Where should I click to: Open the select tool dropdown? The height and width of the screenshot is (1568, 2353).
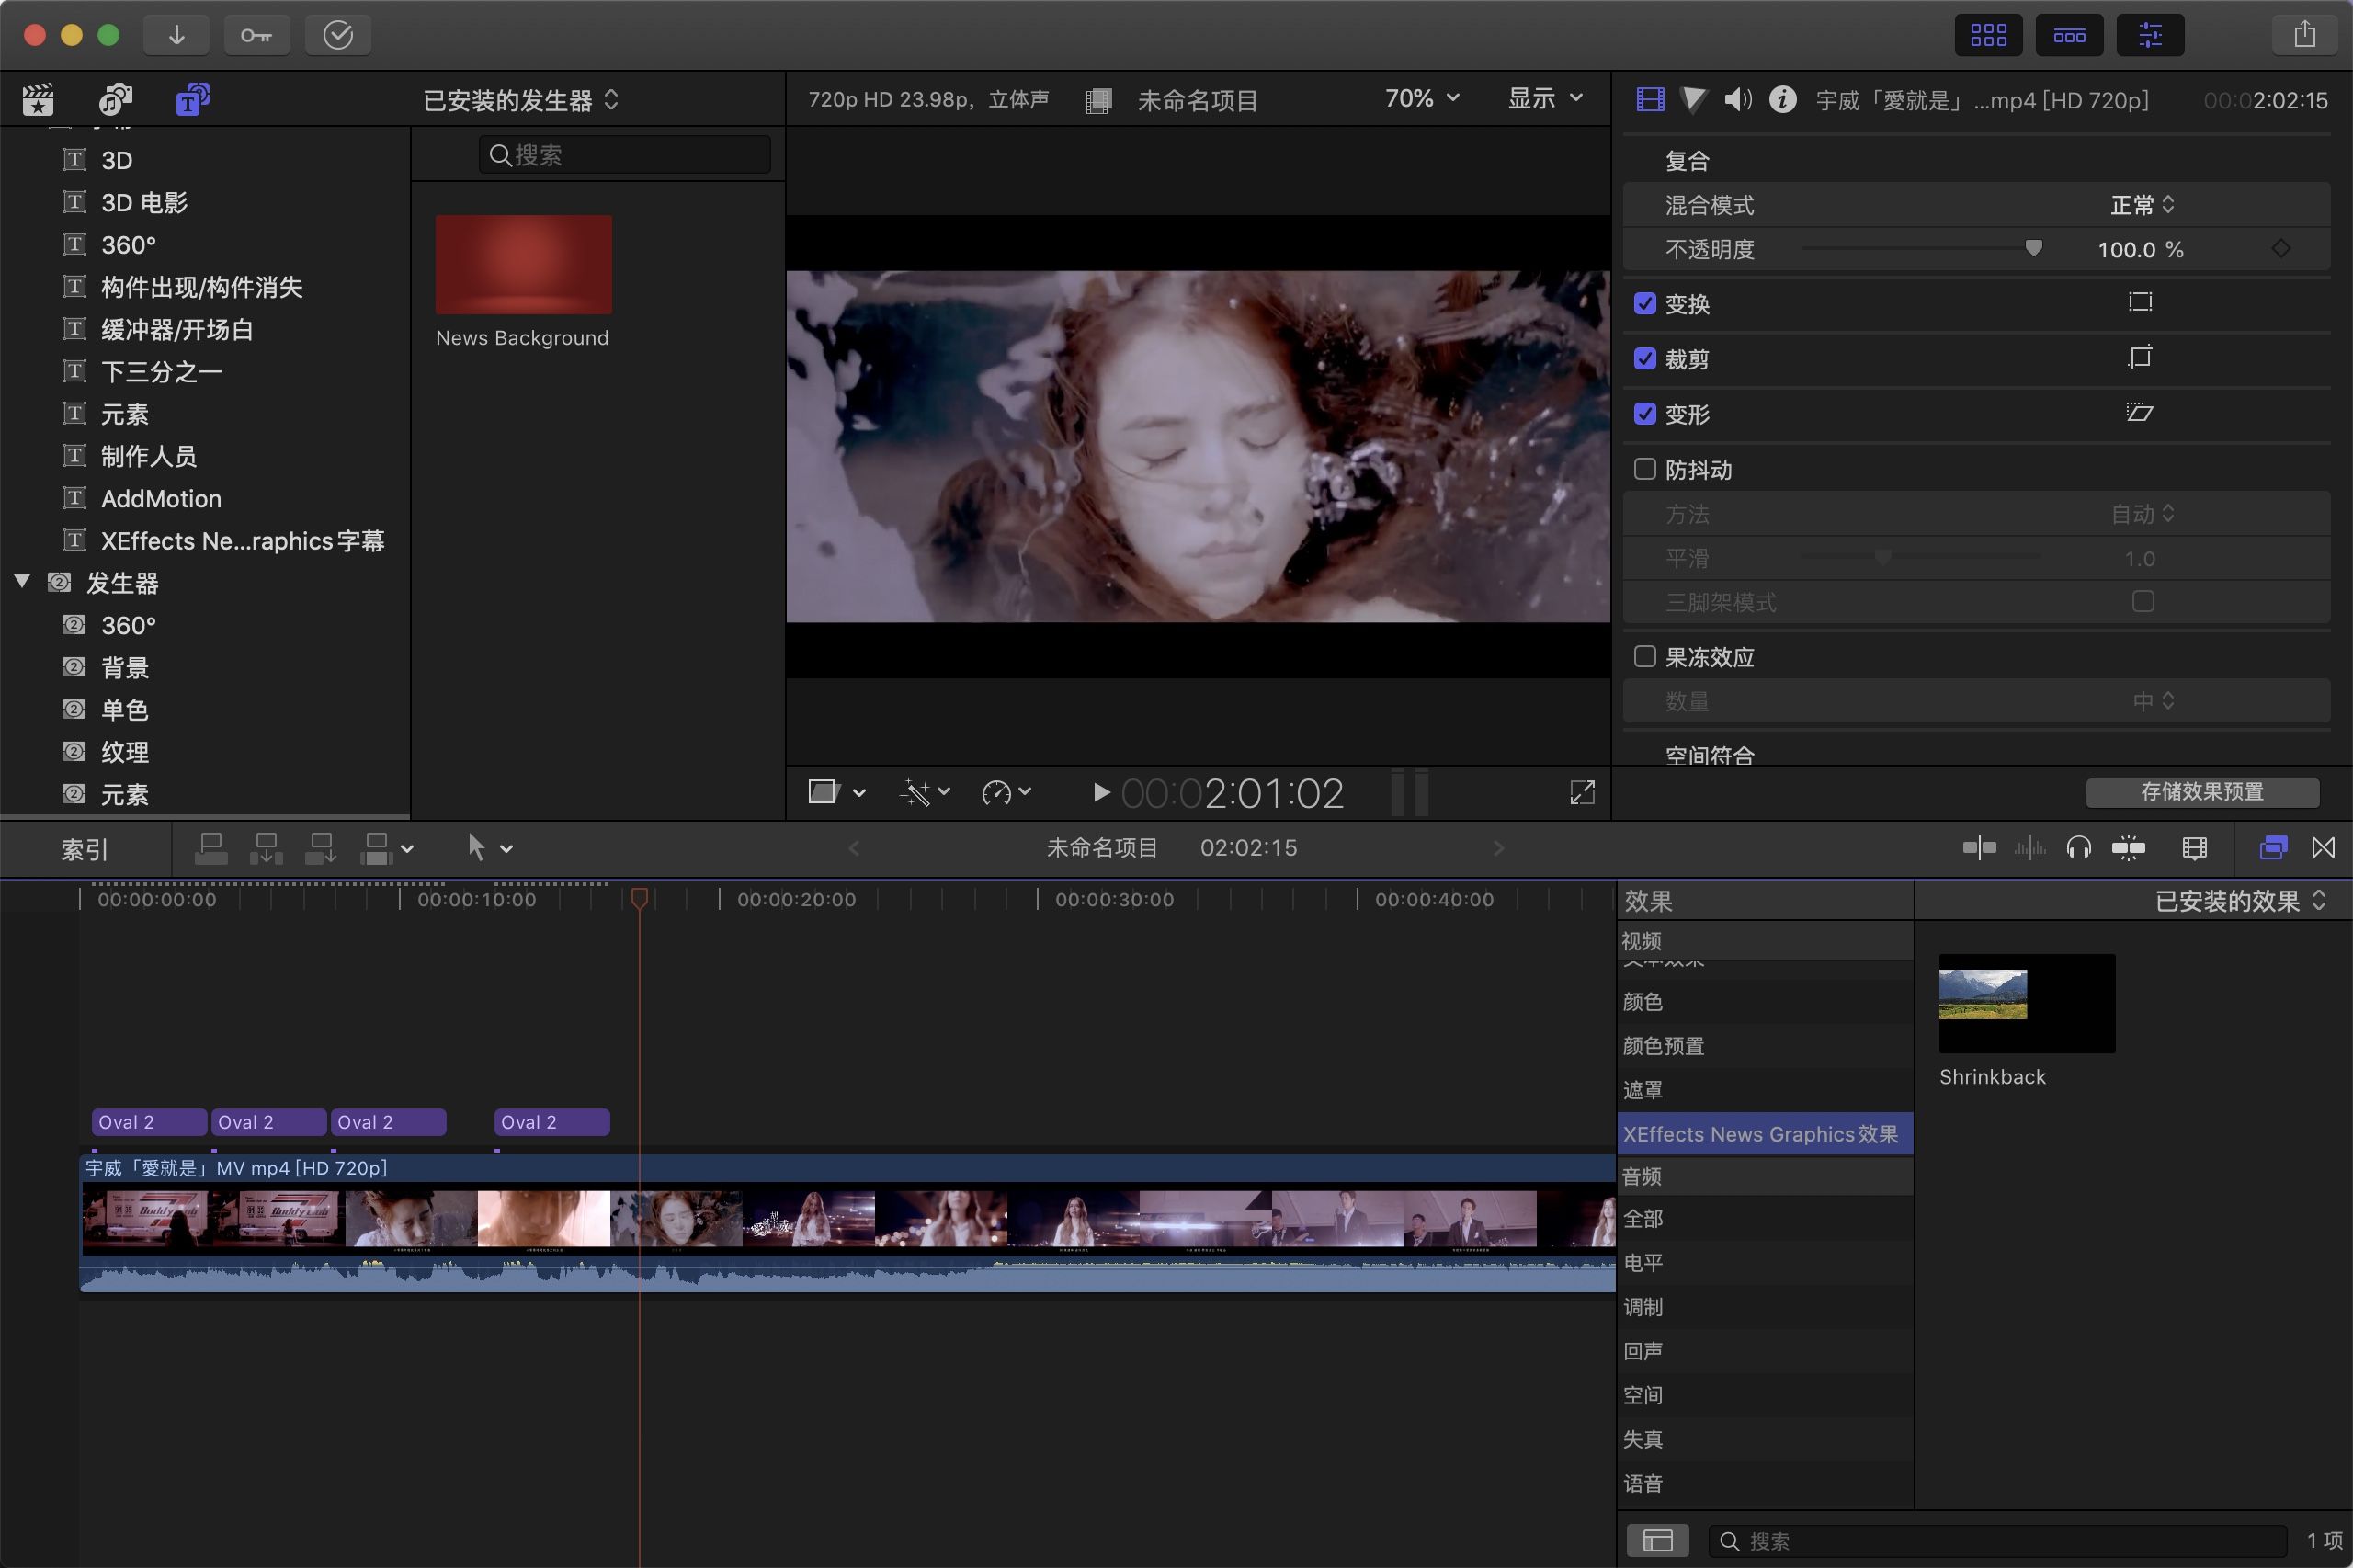pos(490,848)
